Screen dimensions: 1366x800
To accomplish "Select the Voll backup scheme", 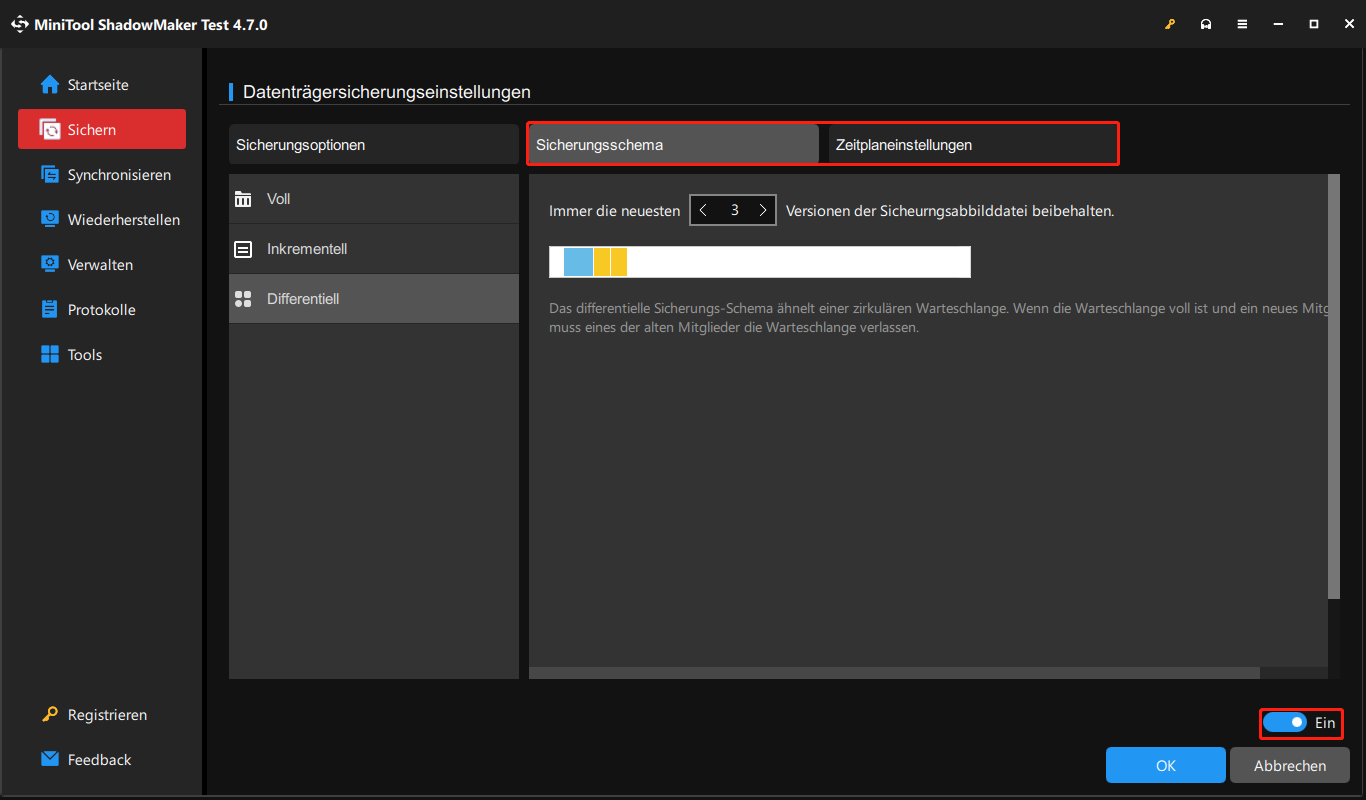I will [374, 199].
